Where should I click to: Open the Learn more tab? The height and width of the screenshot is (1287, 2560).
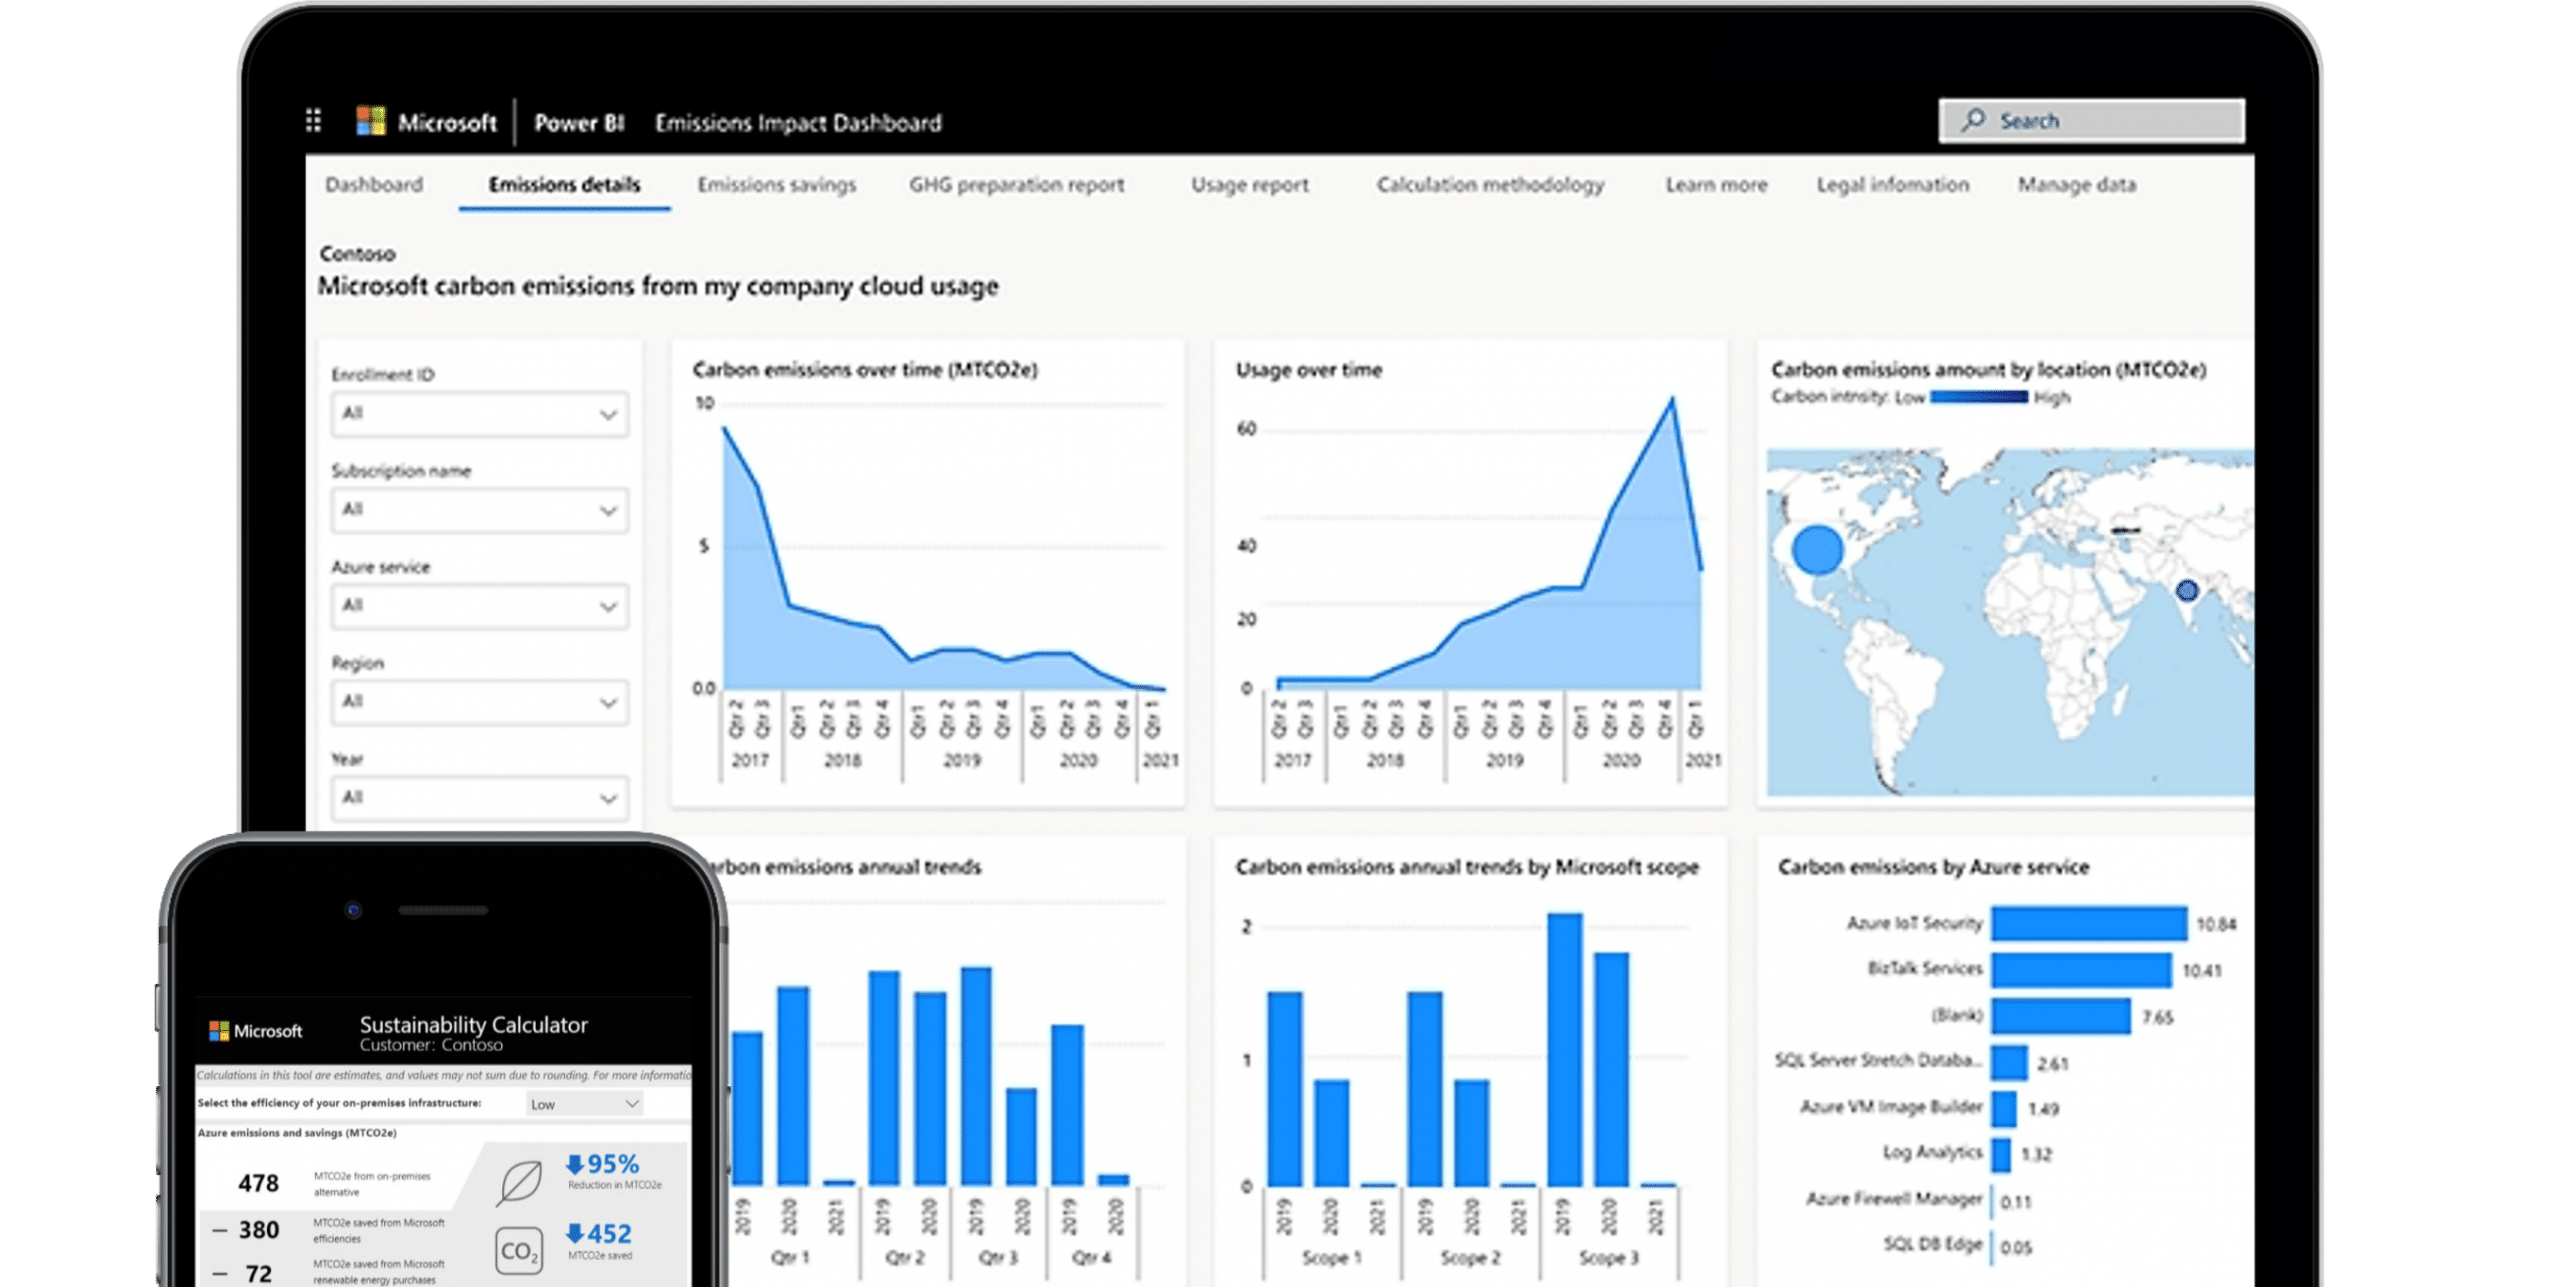(x=1716, y=185)
